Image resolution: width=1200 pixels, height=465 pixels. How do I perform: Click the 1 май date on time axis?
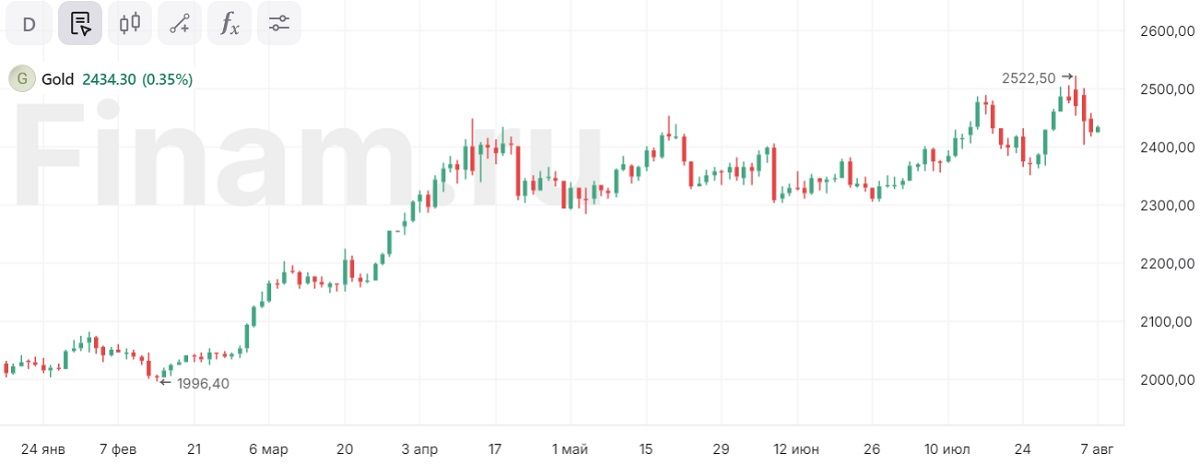point(570,449)
